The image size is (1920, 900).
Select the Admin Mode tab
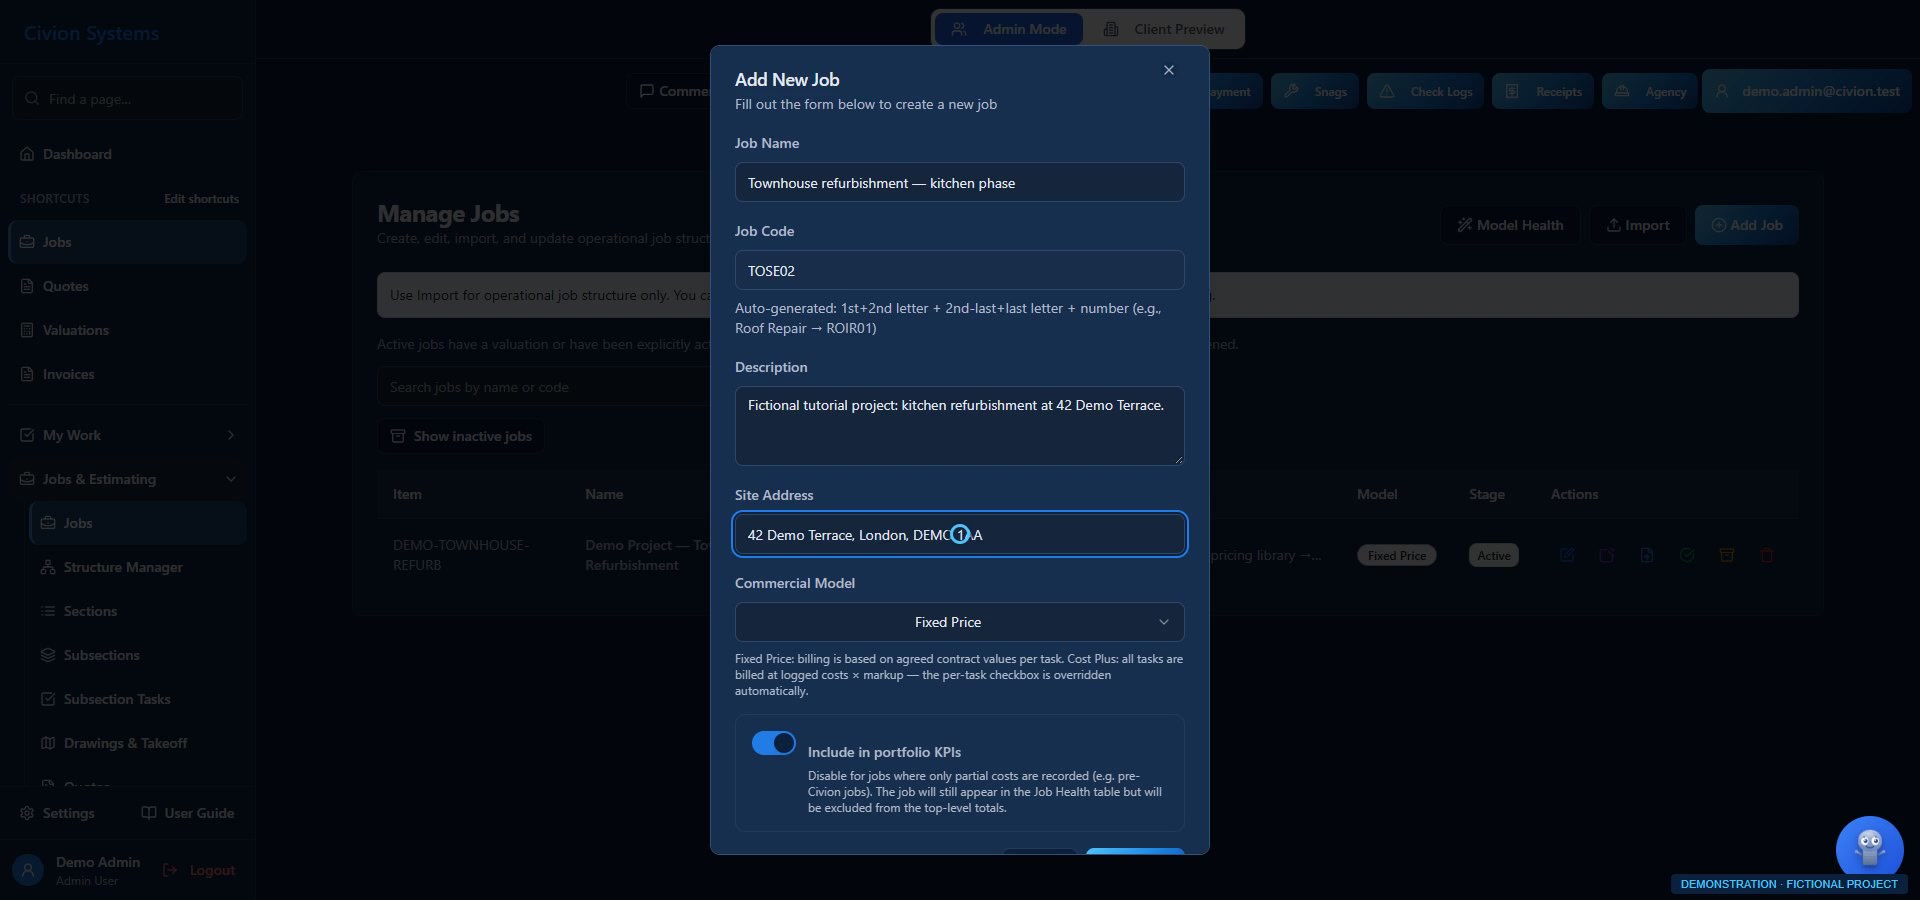coord(1009,29)
